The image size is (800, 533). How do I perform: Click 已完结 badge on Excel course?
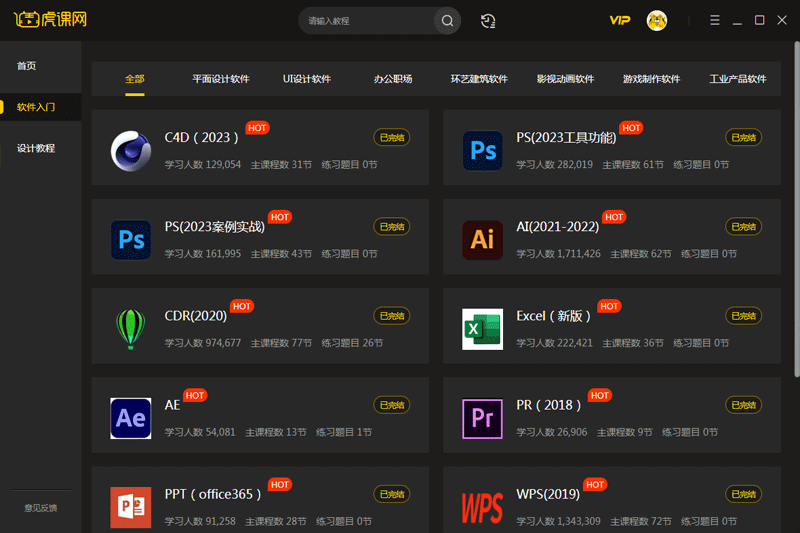click(743, 316)
